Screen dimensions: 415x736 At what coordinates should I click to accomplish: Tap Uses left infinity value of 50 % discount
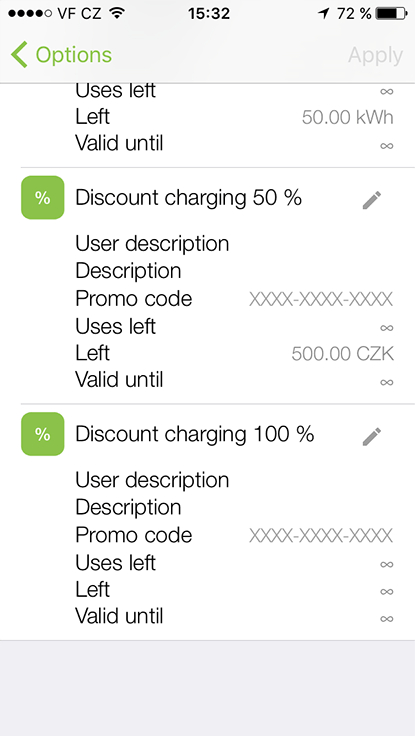click(386, 328)
